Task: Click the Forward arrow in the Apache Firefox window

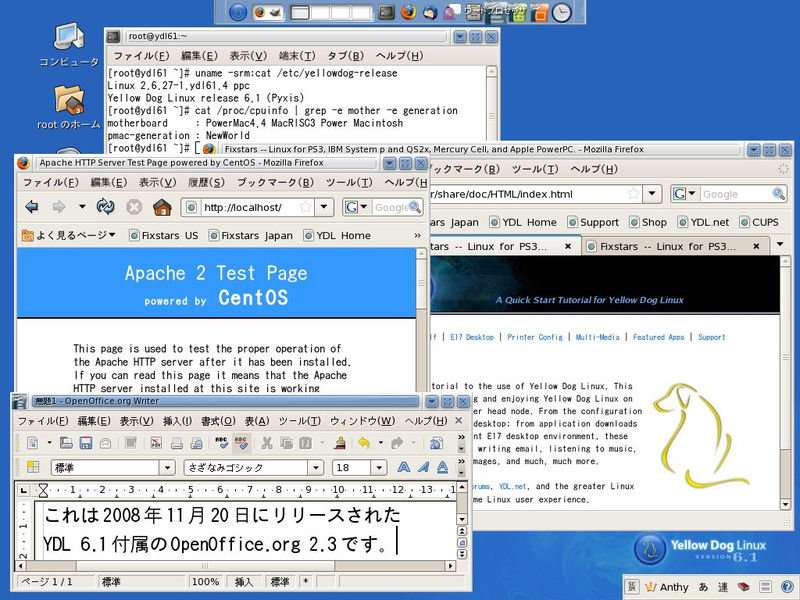Action: [59, 207]
